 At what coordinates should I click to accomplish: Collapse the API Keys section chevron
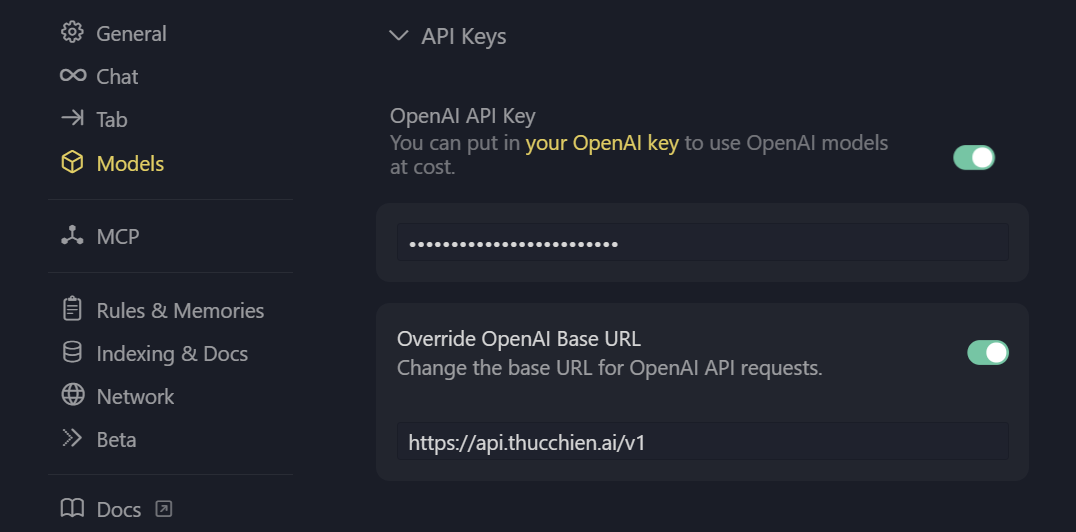click(398, 37)
